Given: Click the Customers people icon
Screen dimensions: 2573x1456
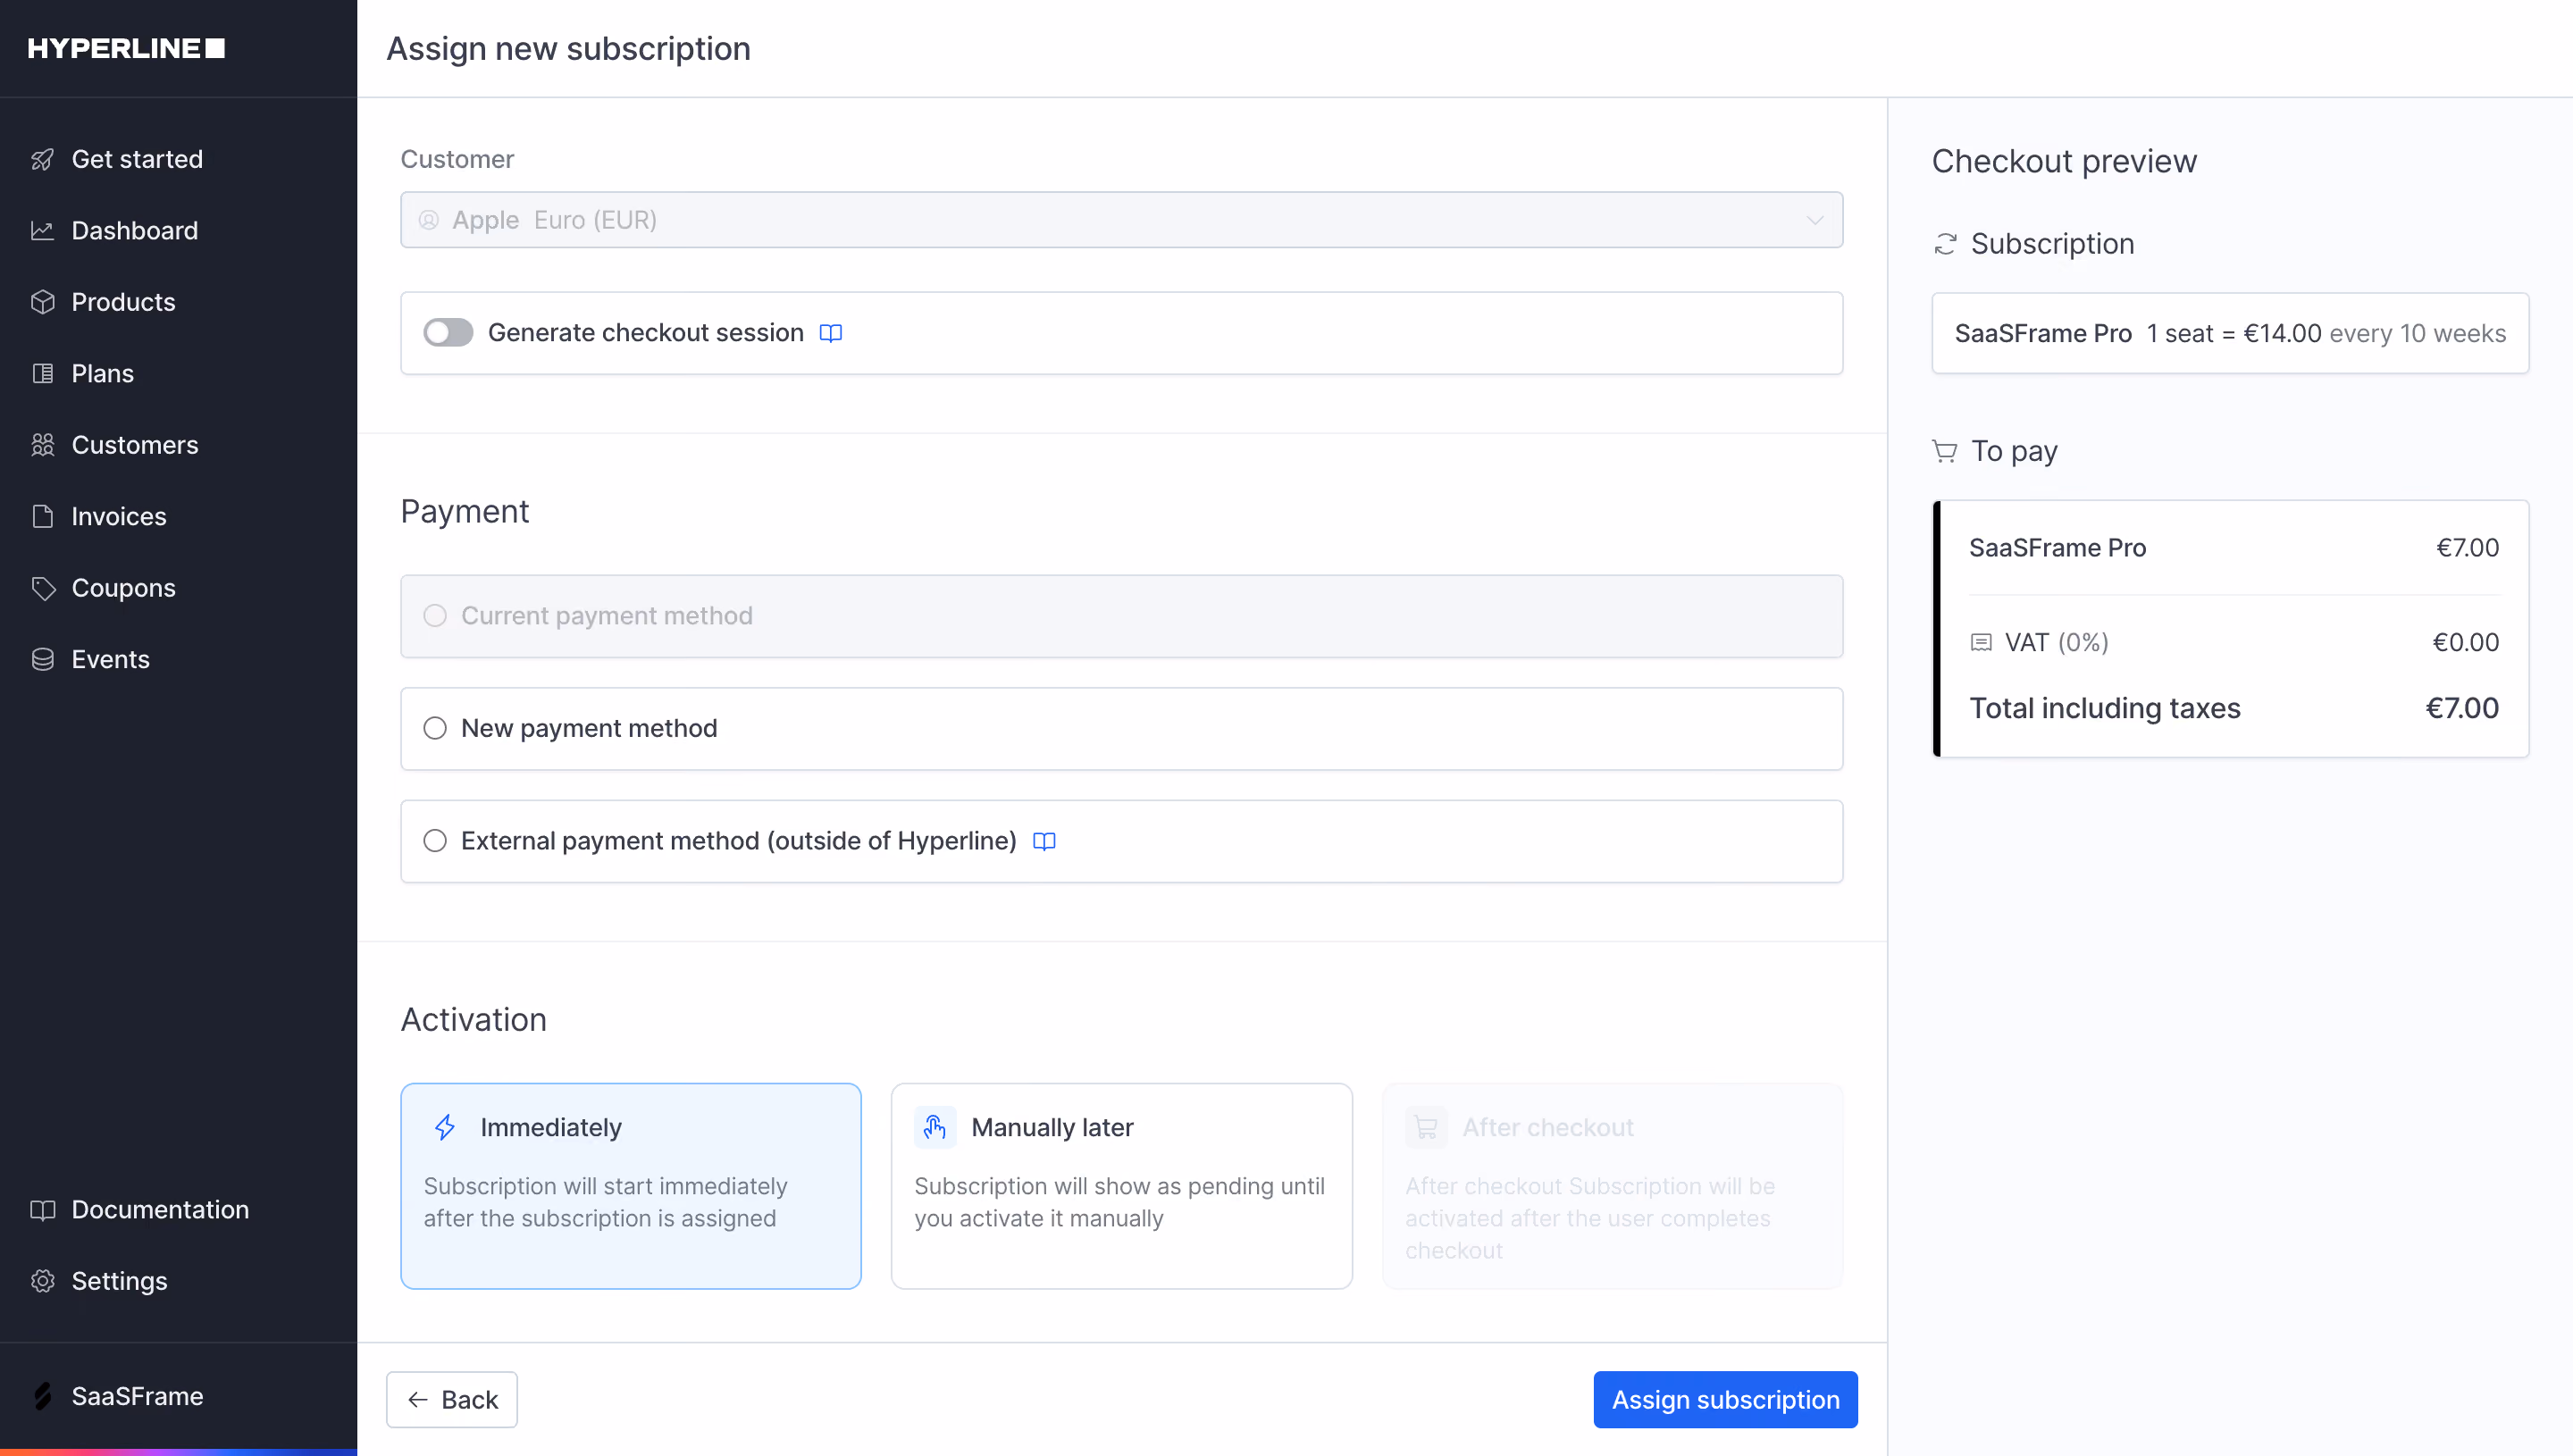Looking at the screenshot, I should [x=42, y=445].
